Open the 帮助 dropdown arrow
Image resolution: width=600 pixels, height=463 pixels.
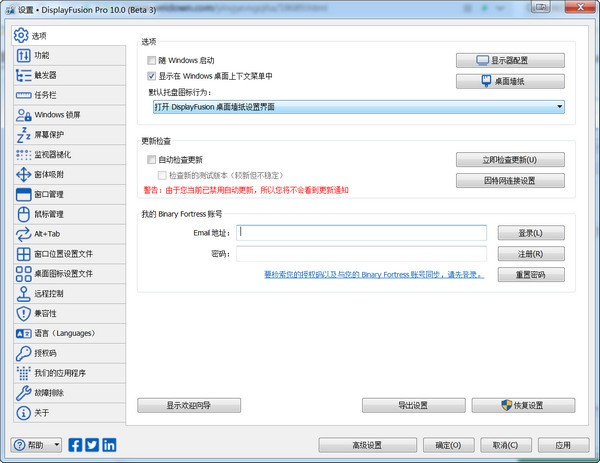click(57, 445)
